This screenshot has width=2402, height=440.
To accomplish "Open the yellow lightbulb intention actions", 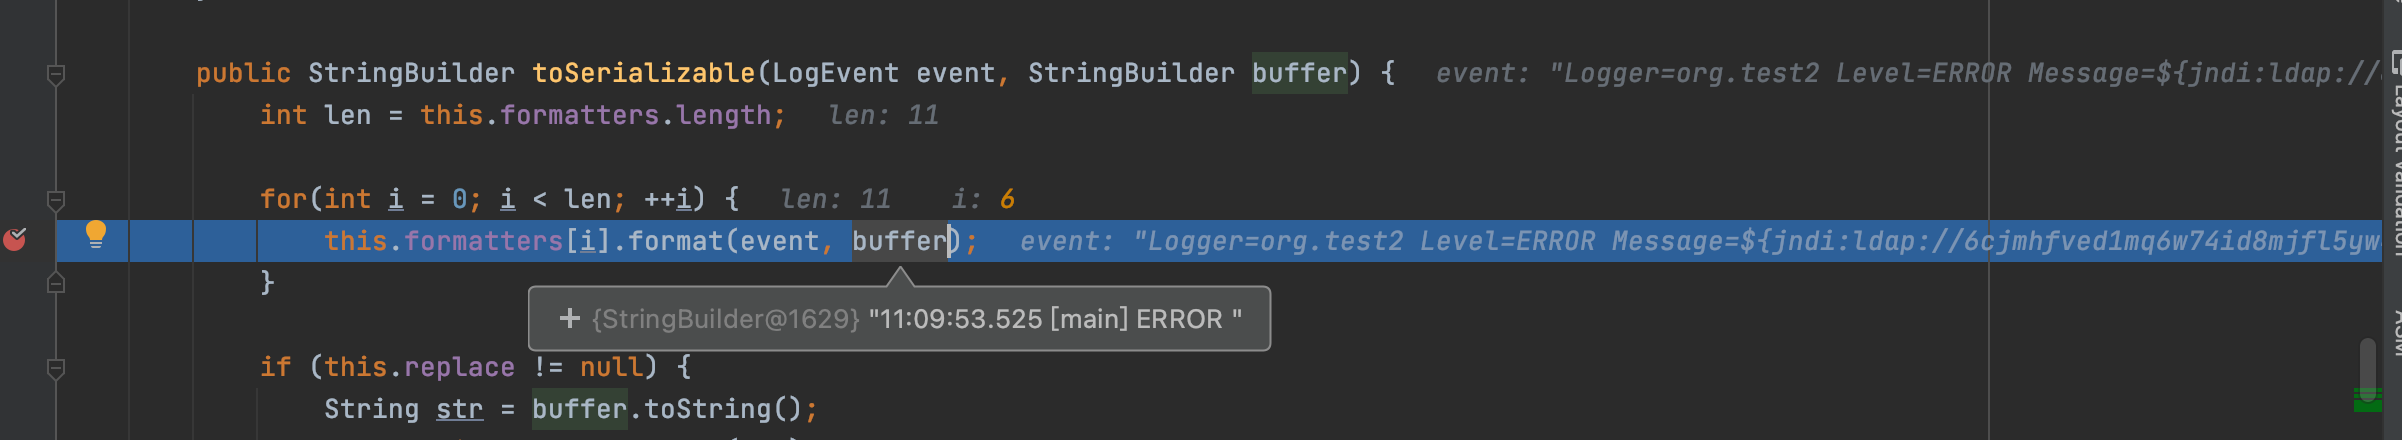I will [x=96, y=234].
